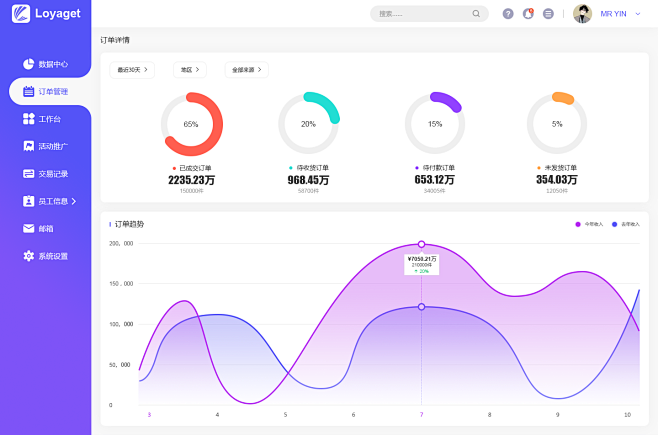Image resolution: width=658 pixels, height=435 pixels.
Task: Click the 354.03万 amount
Action: click(557, 180)
